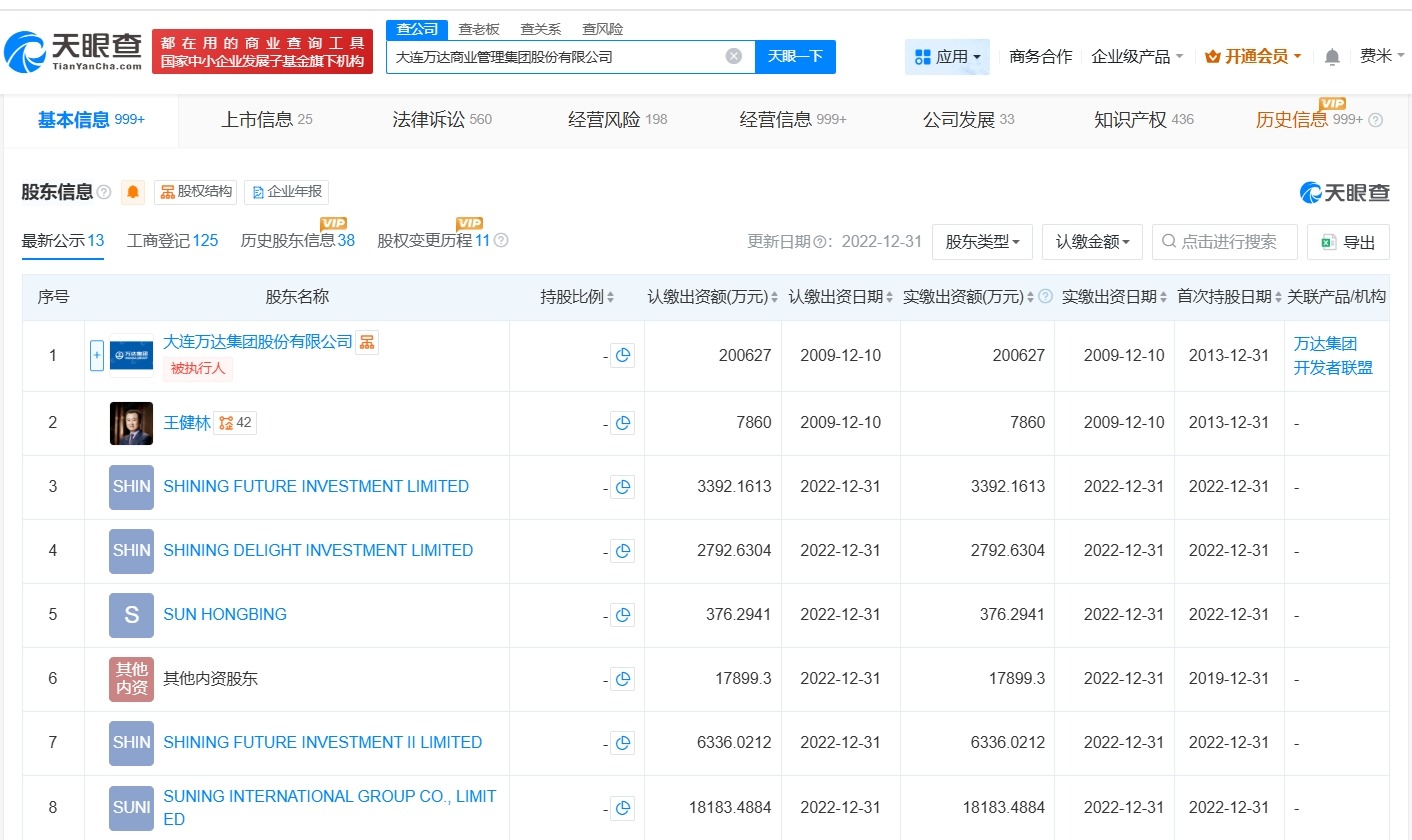
Task: Open the 股东类型 dropdown
Action: tap(982, 241)
